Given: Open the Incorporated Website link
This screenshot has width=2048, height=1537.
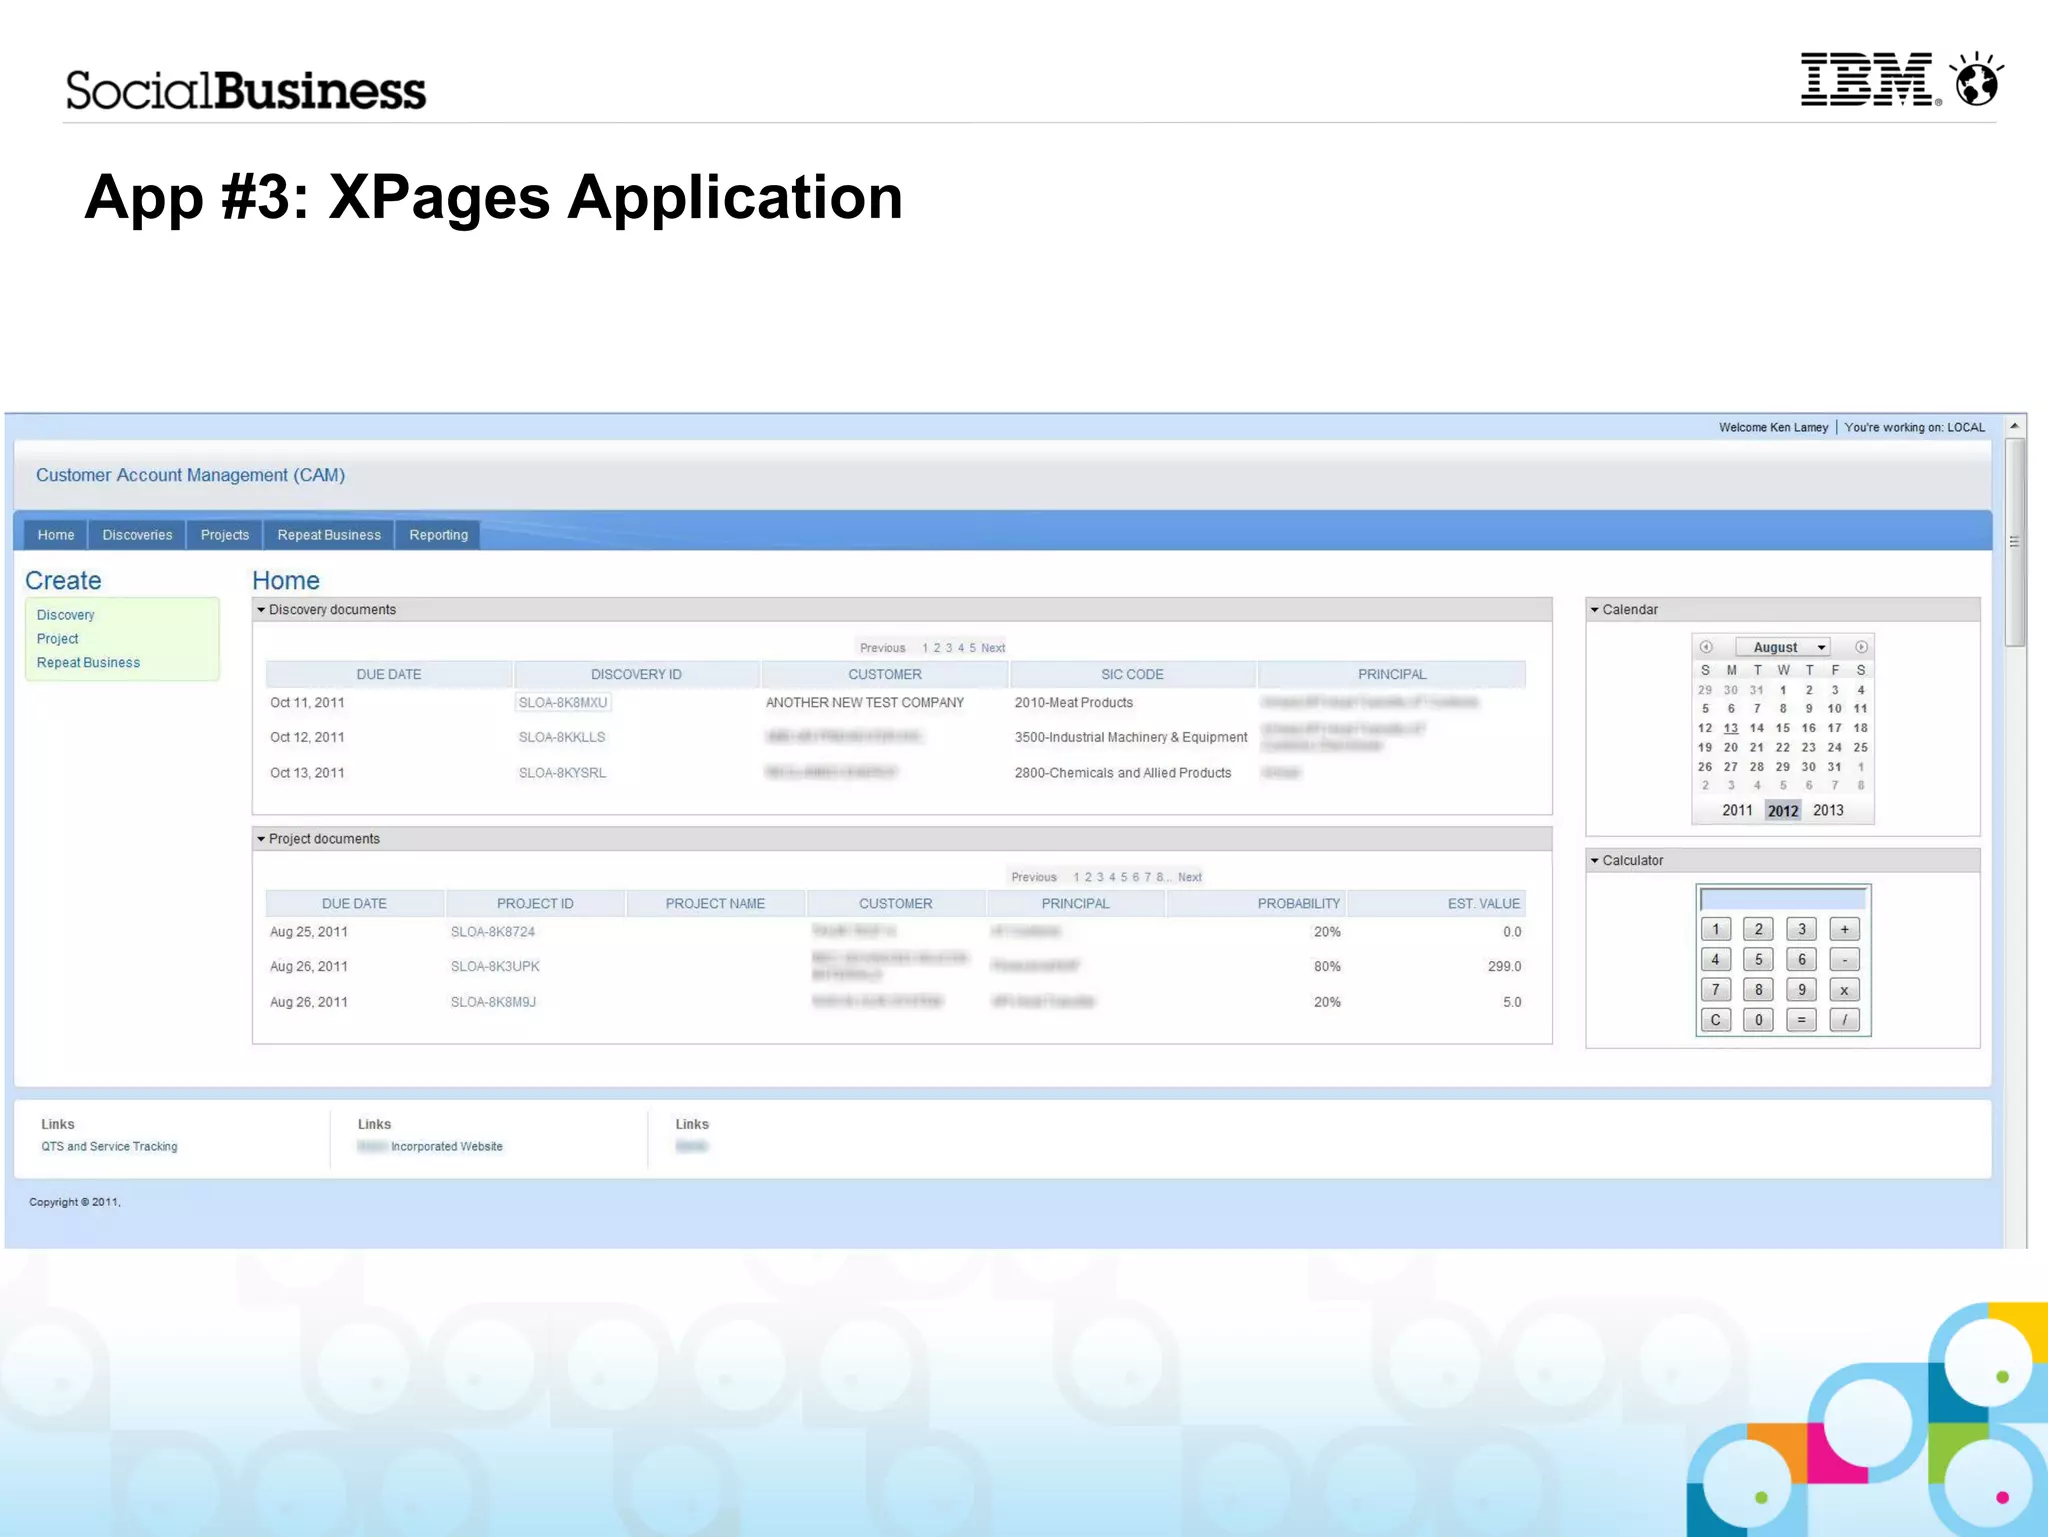Looking at the screenshot, I should click(446, 1147).
